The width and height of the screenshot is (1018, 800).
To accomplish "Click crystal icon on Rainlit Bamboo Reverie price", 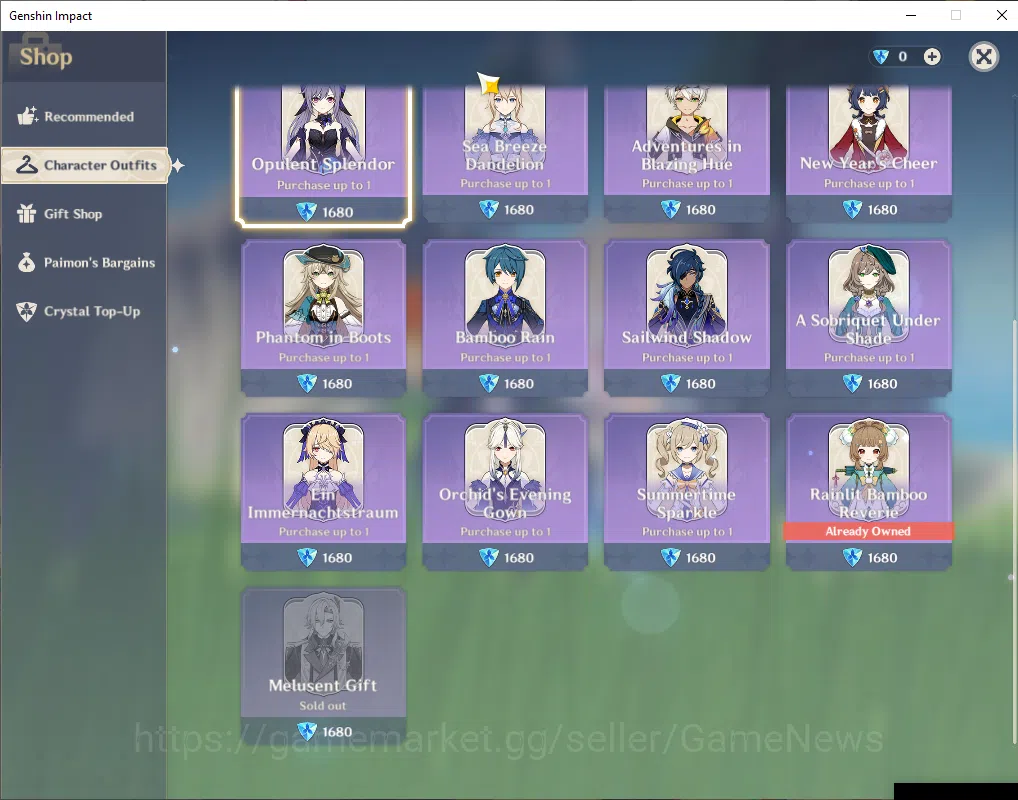I will tap(852, 558).
